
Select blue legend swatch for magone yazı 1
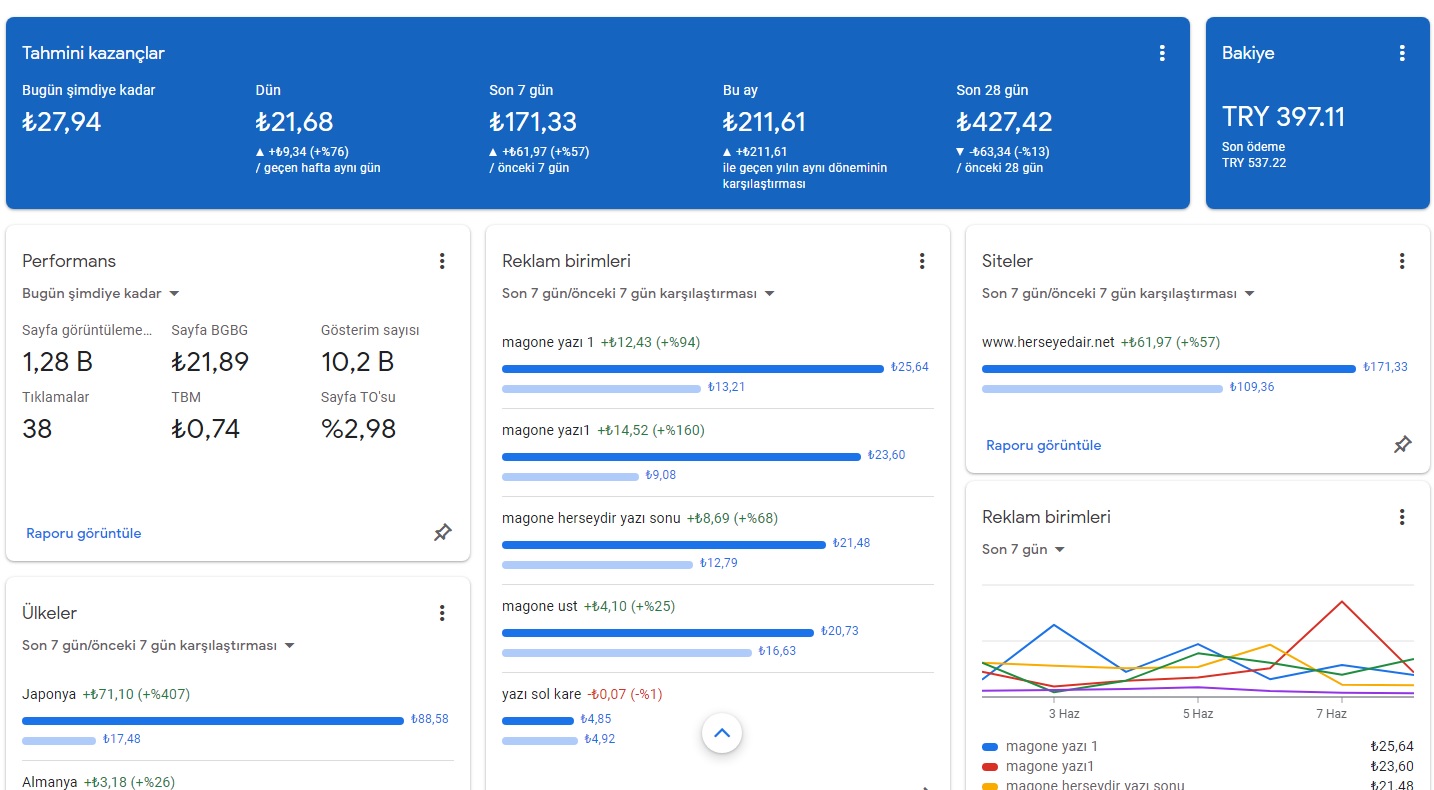point(990,747)
